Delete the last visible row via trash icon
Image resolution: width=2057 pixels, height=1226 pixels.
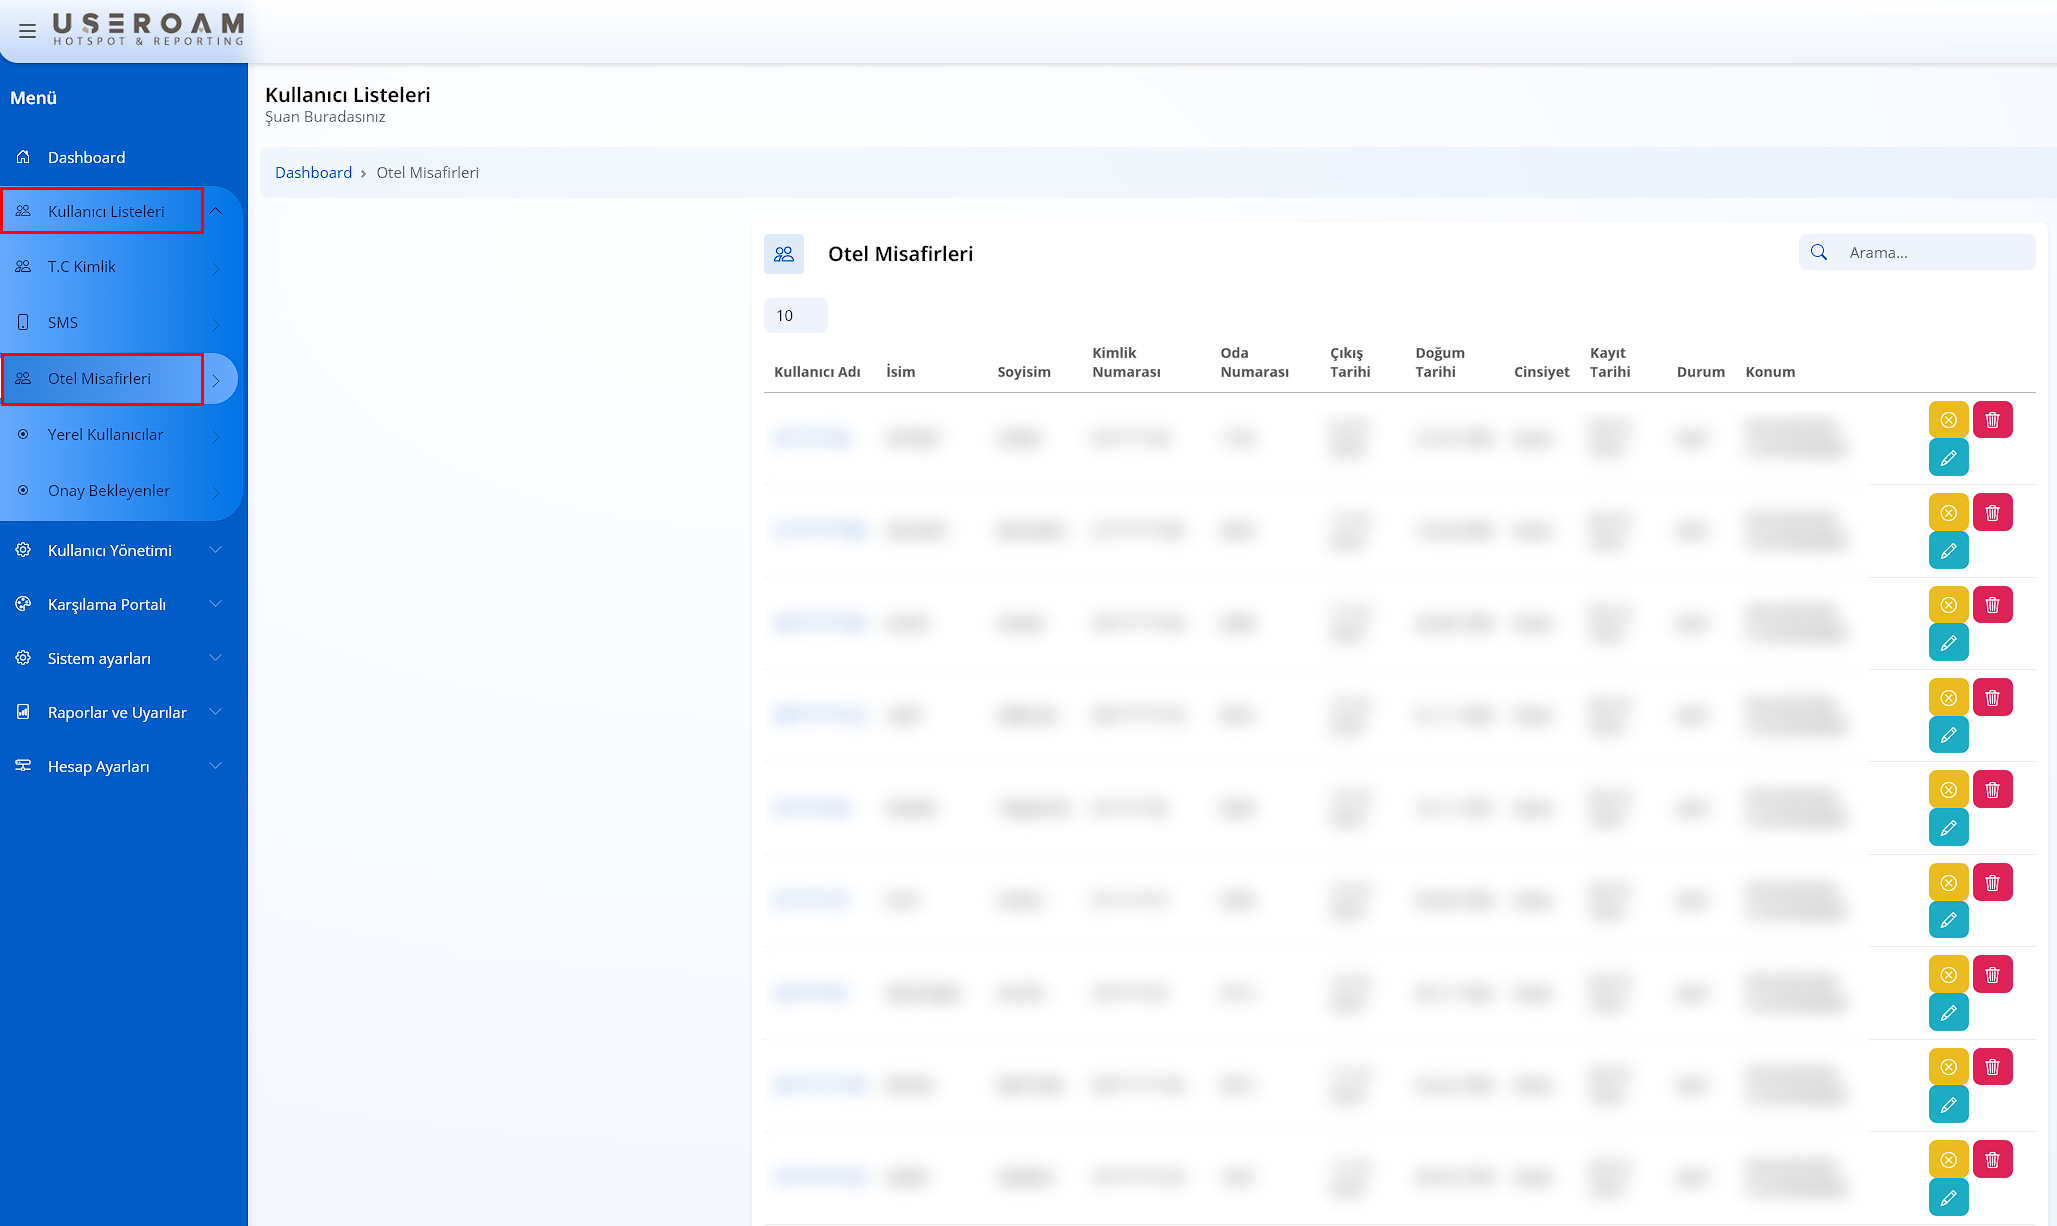click(x=1992, y=1160)
